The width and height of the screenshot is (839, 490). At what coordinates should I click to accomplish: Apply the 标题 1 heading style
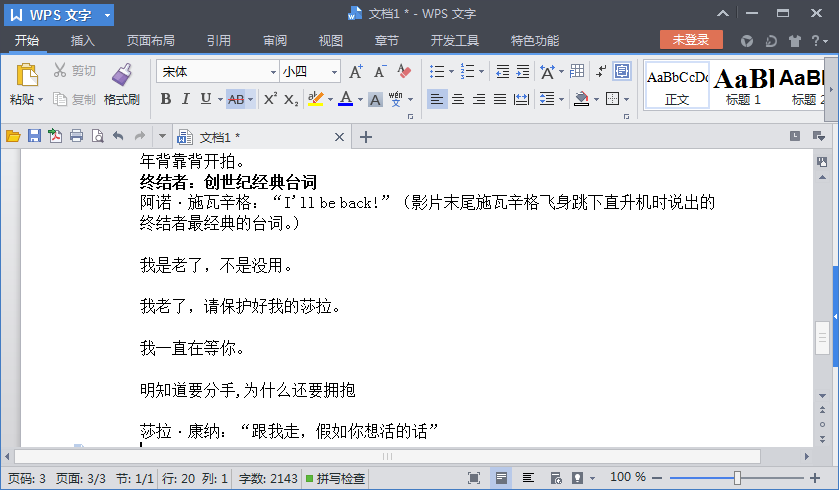tap(743, 85)
